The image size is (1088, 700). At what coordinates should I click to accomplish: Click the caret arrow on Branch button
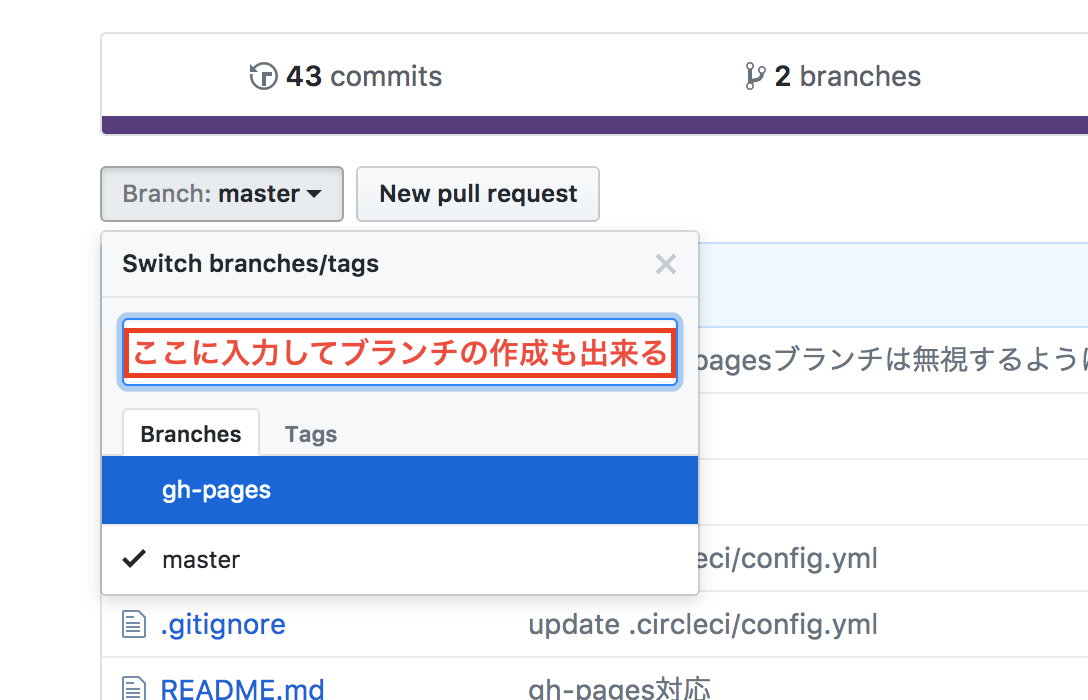314,194
